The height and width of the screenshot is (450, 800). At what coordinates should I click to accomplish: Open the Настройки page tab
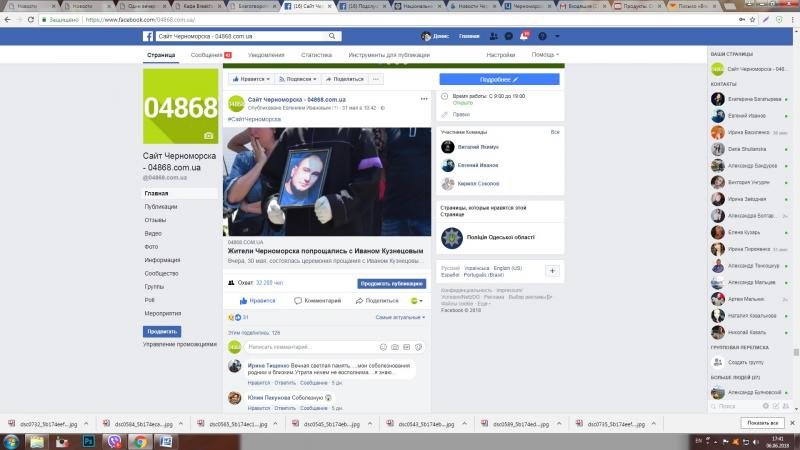[501, 55]
